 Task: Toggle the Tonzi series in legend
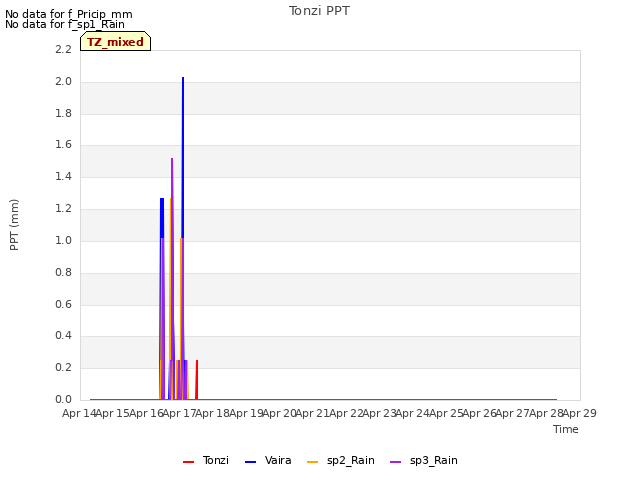coord(206,460)
